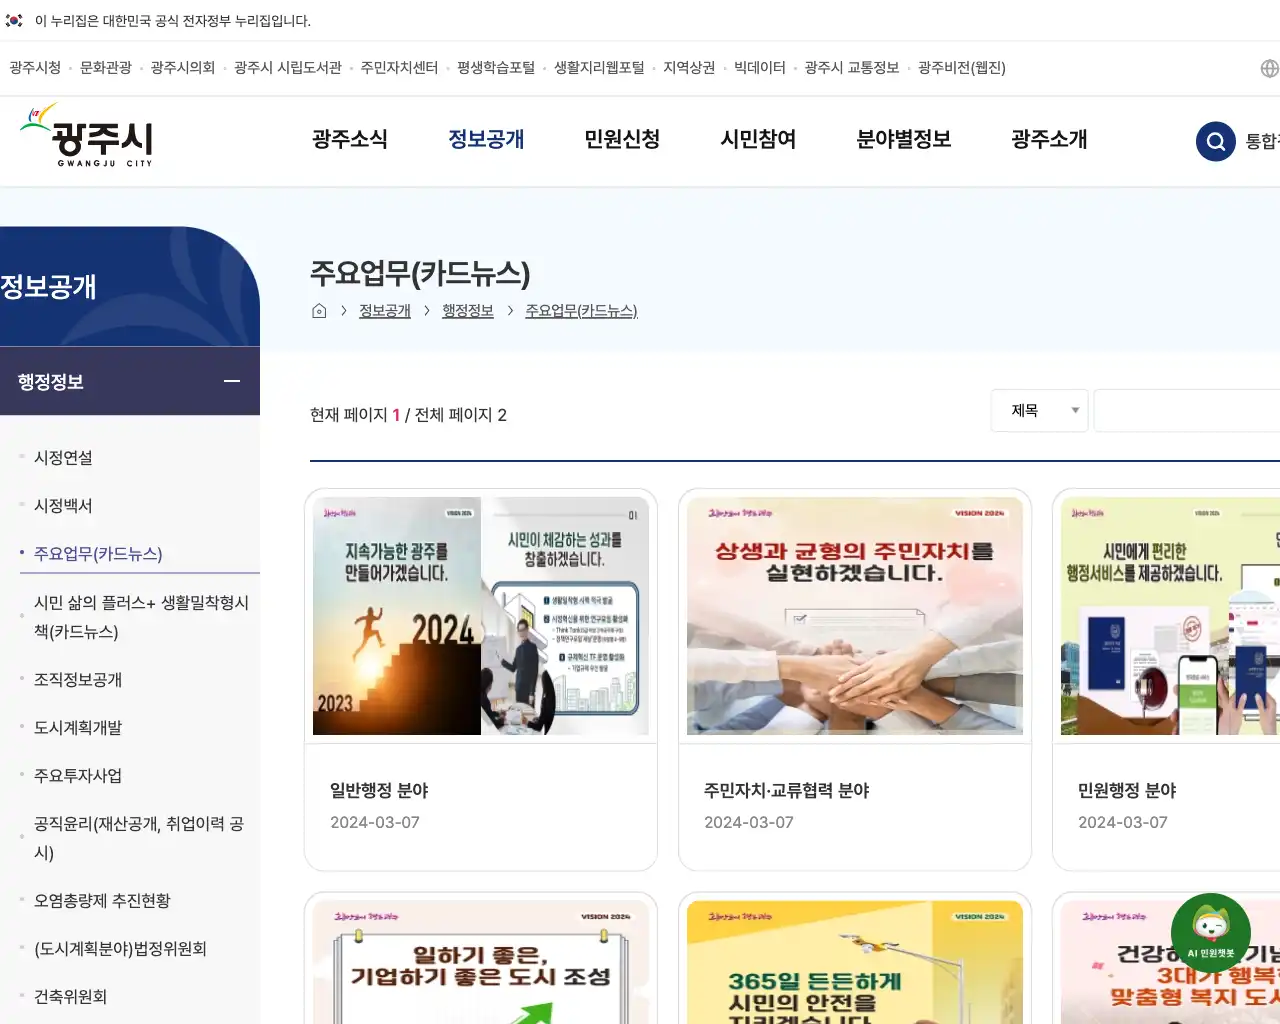Screen dimensions: 1280x1024
Task: Click the blue search magnifier button
Action: tap(1216, 141)
